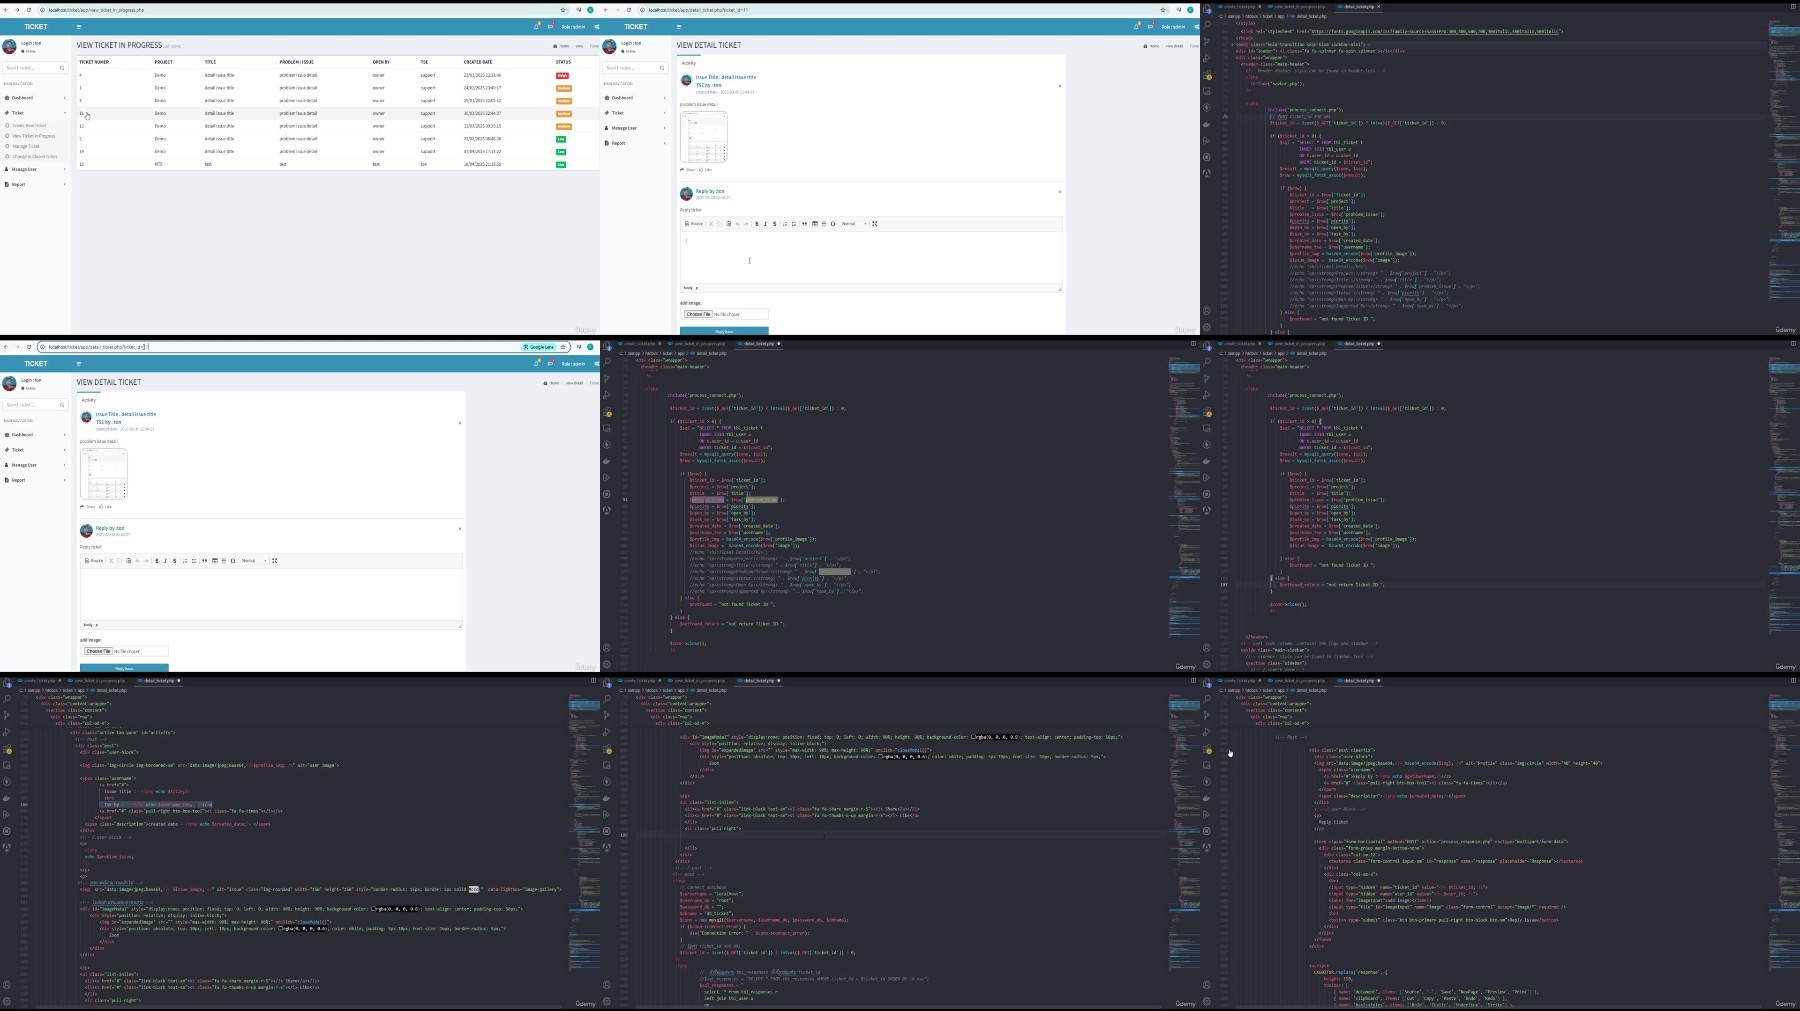Select ticket number 11 row in table
The height and width of the screenshot is (1011, 1800).
(338, 113)
